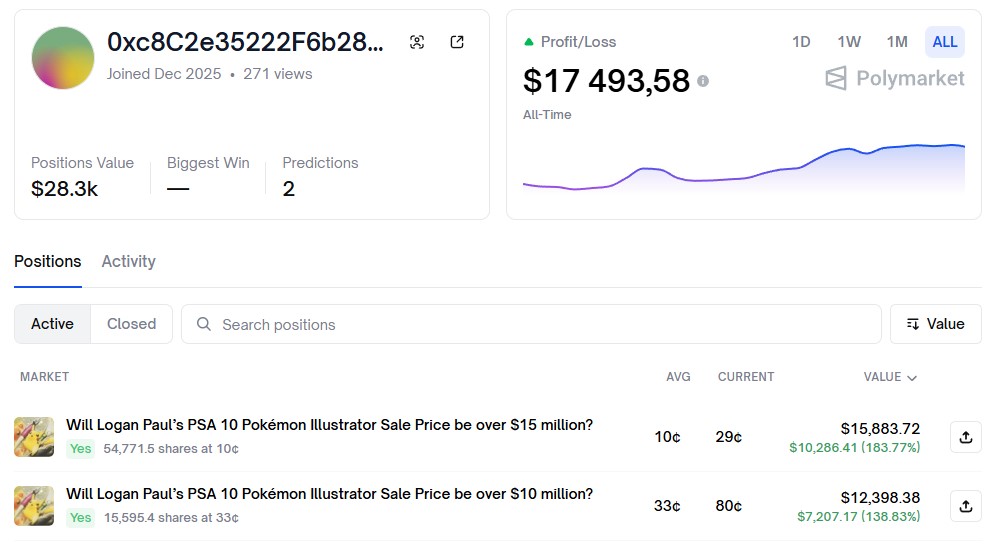Screen dimensions: 998x550
Task: Open the over $15 million market link
Action: pos(329,425)
